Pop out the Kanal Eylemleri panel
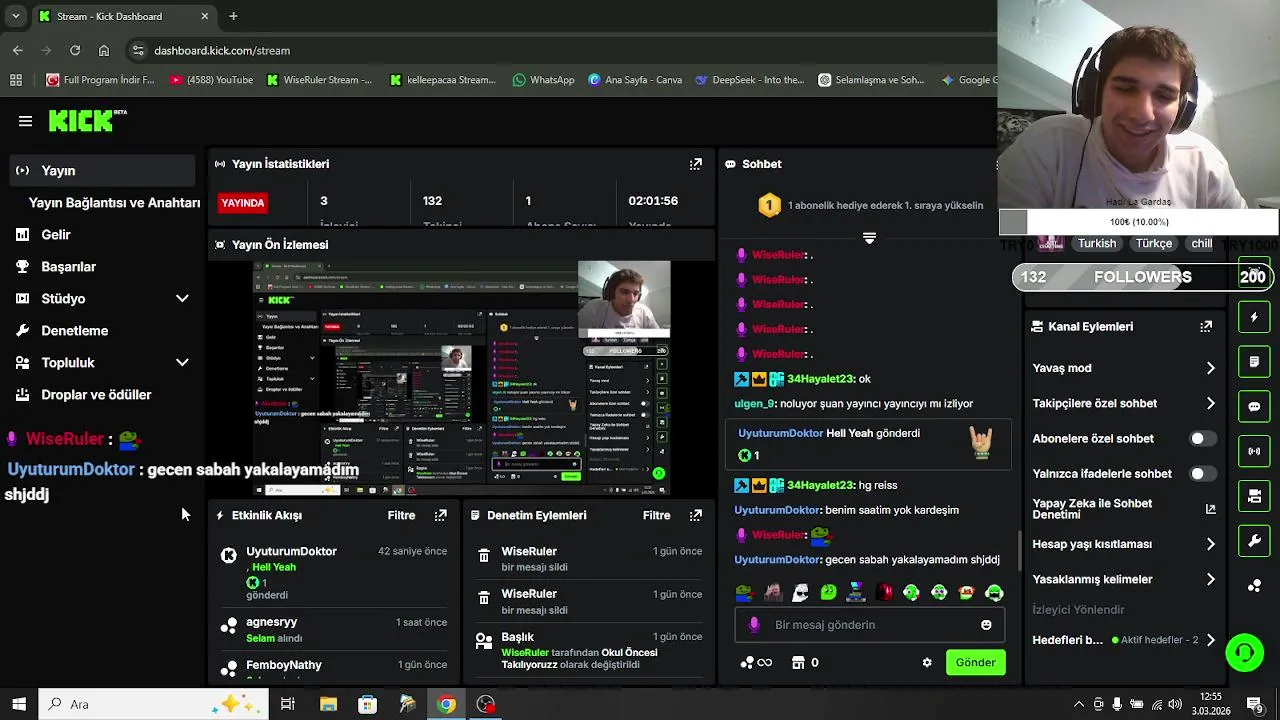 pyautogui.click(x=1206, y=326)
